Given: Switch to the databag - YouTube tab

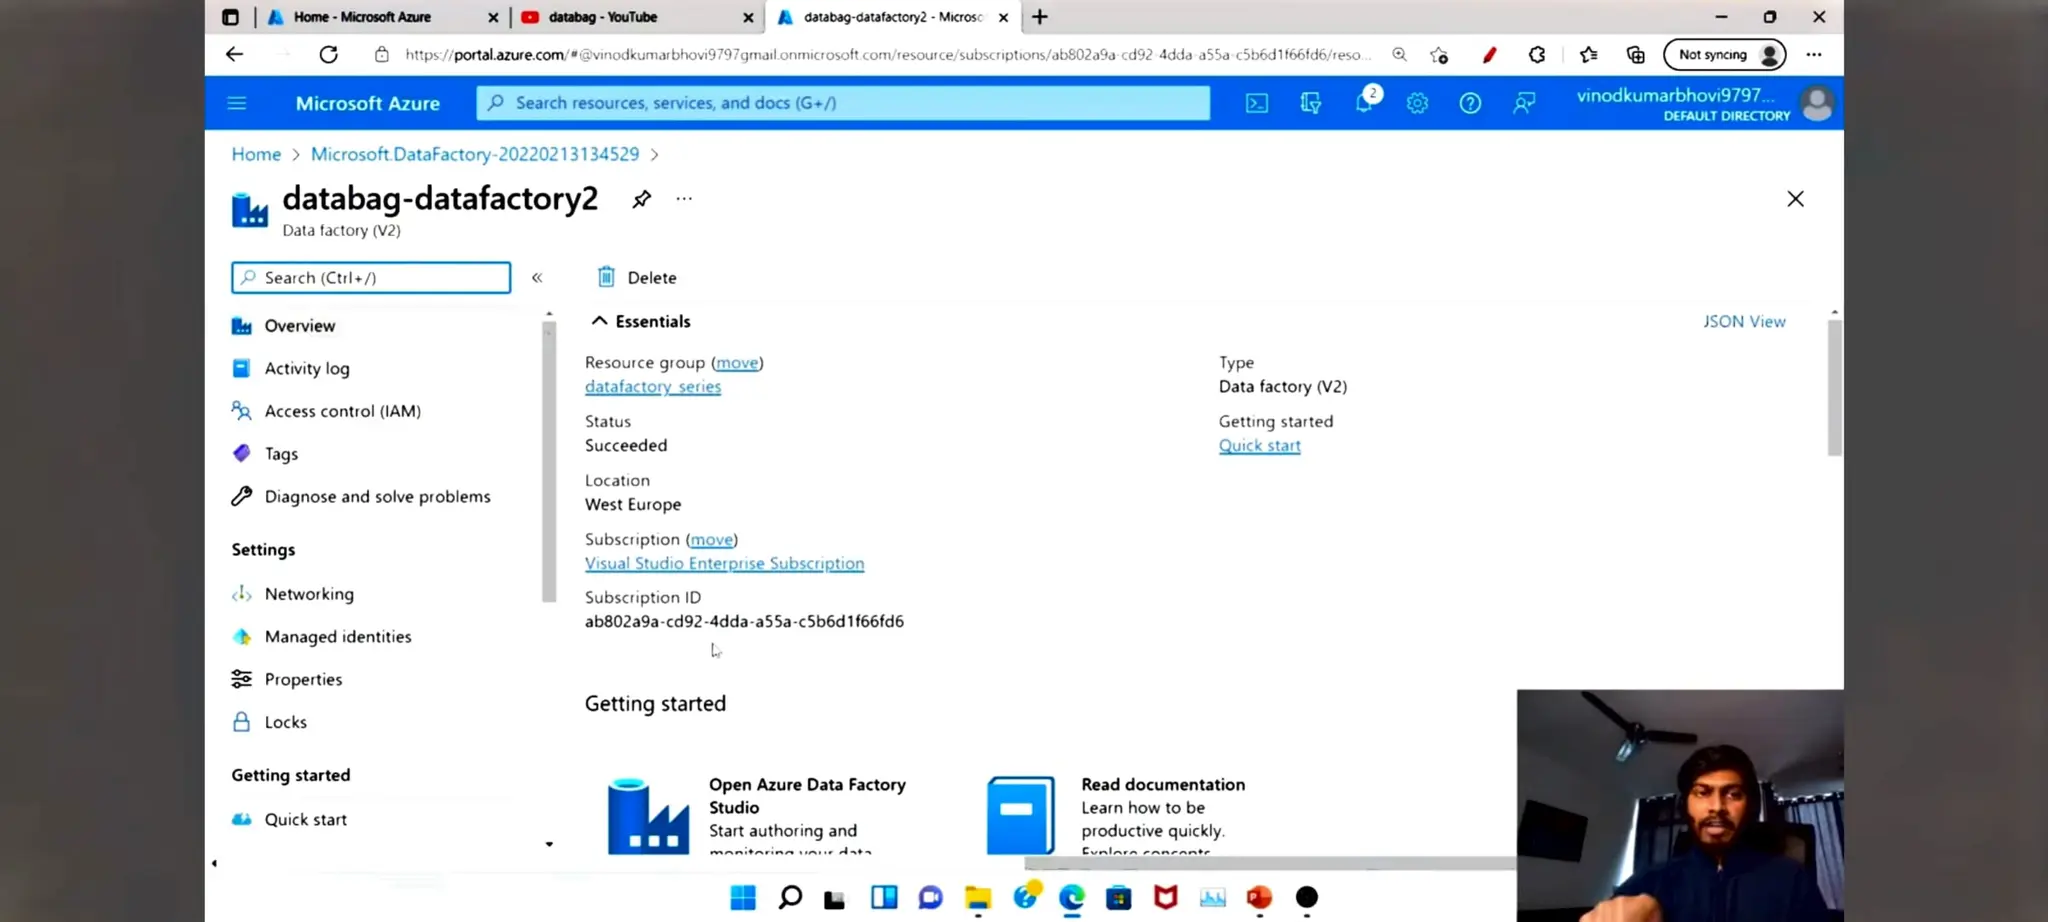Looking at the screenshot, I should (x=603, y=17).
